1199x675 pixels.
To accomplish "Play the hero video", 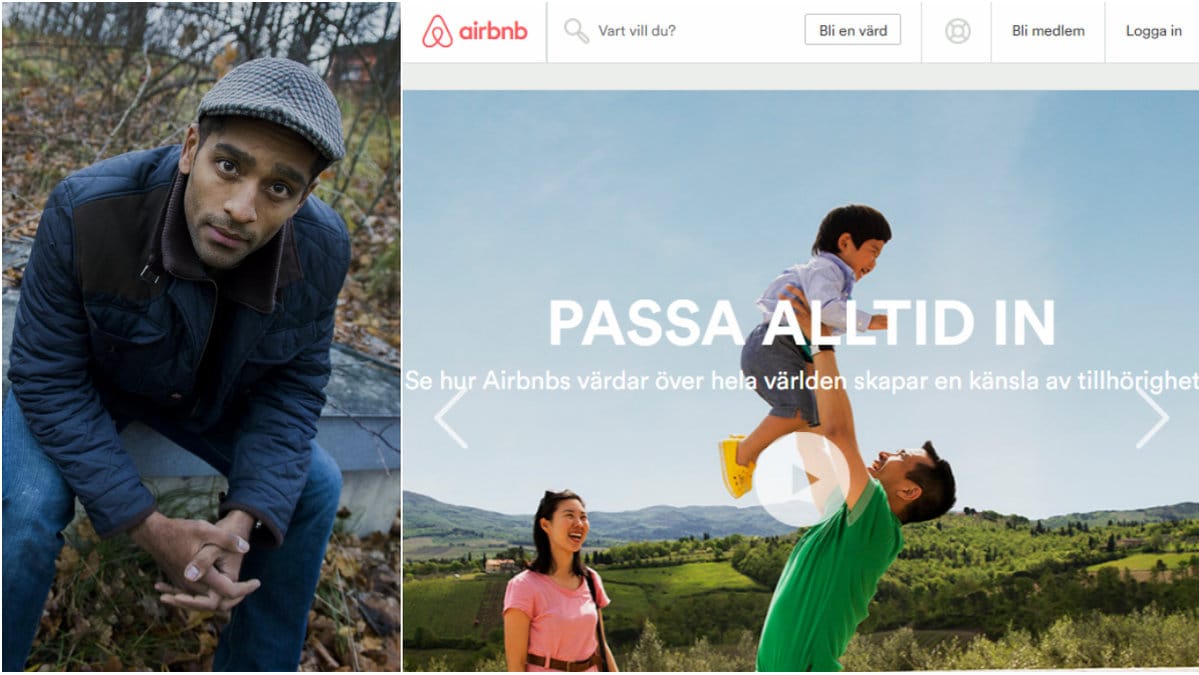I will pos(801,480).
